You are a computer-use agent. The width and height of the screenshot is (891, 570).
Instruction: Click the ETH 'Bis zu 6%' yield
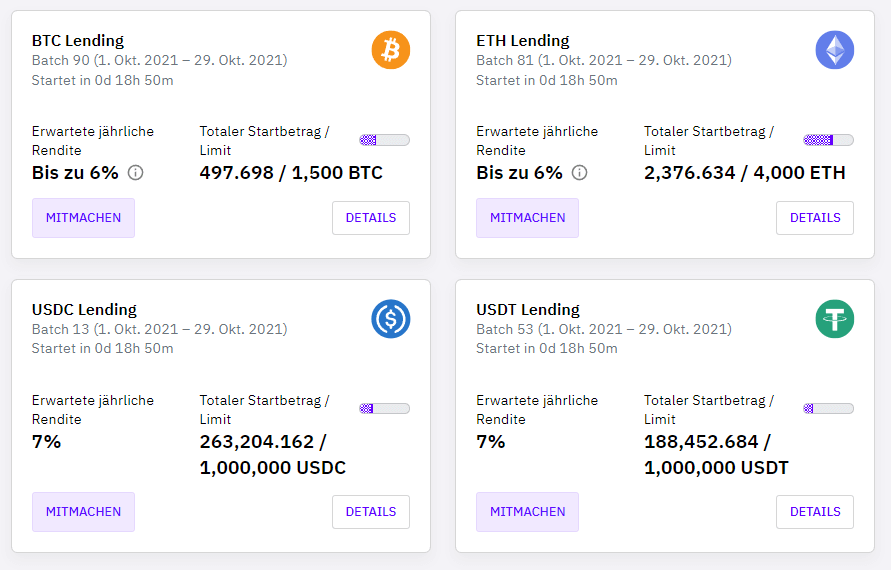coord(519,173)
